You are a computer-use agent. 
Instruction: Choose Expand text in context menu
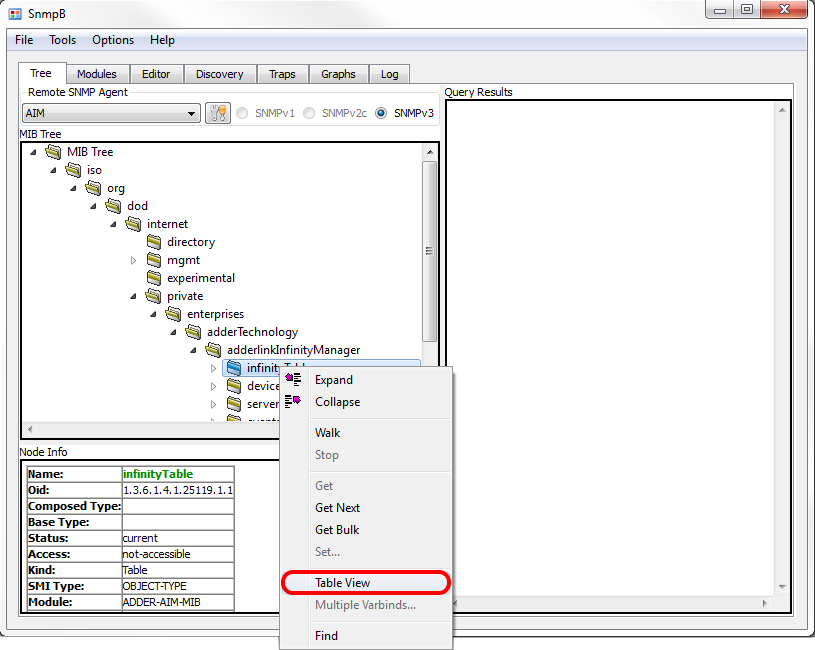point(334,380)
